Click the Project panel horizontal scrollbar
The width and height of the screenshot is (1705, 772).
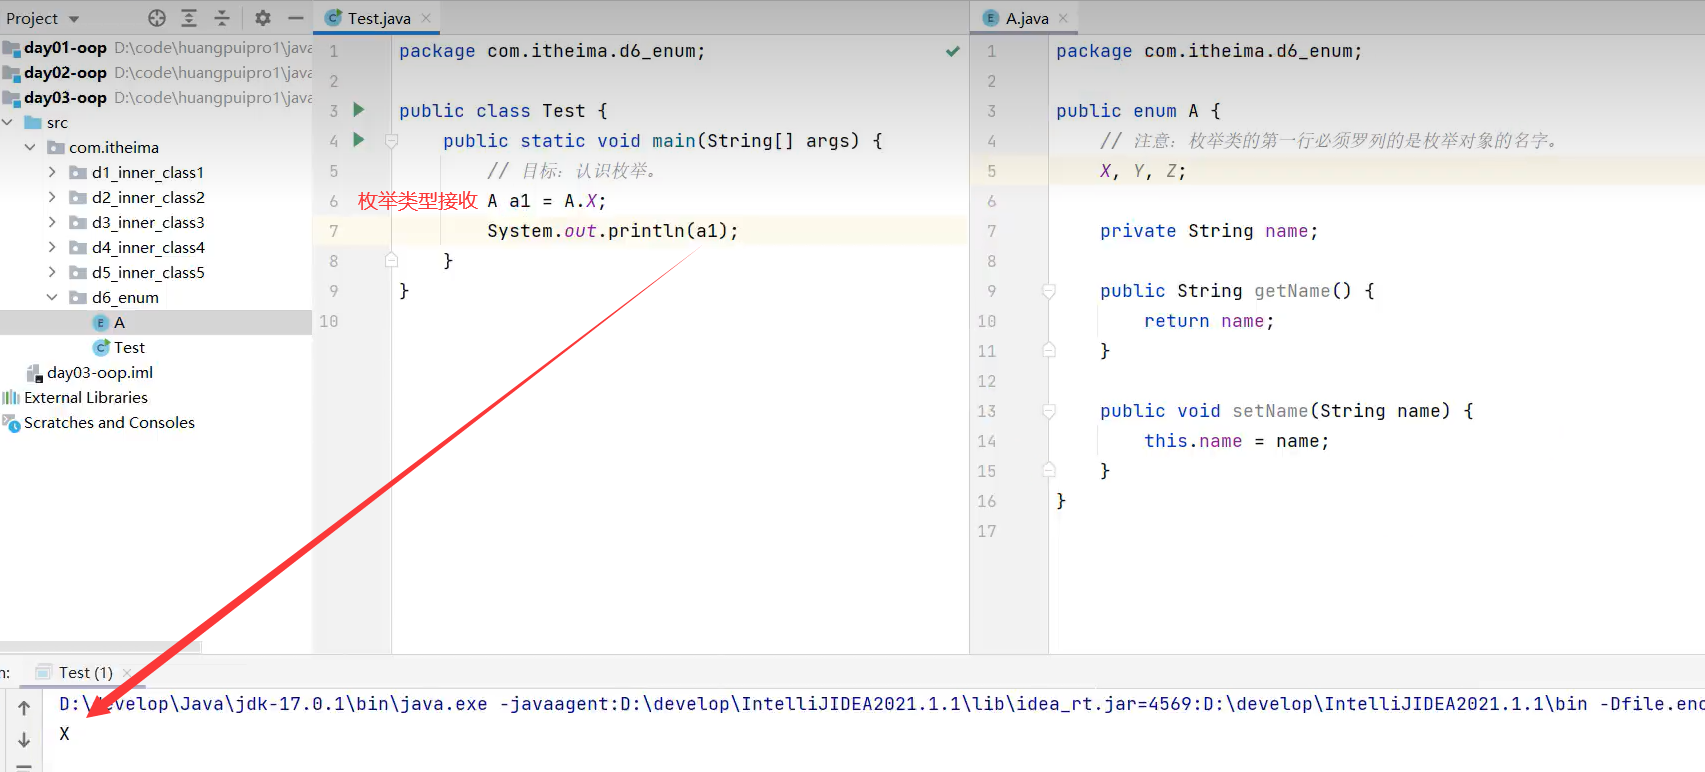[x=101, y=647]
